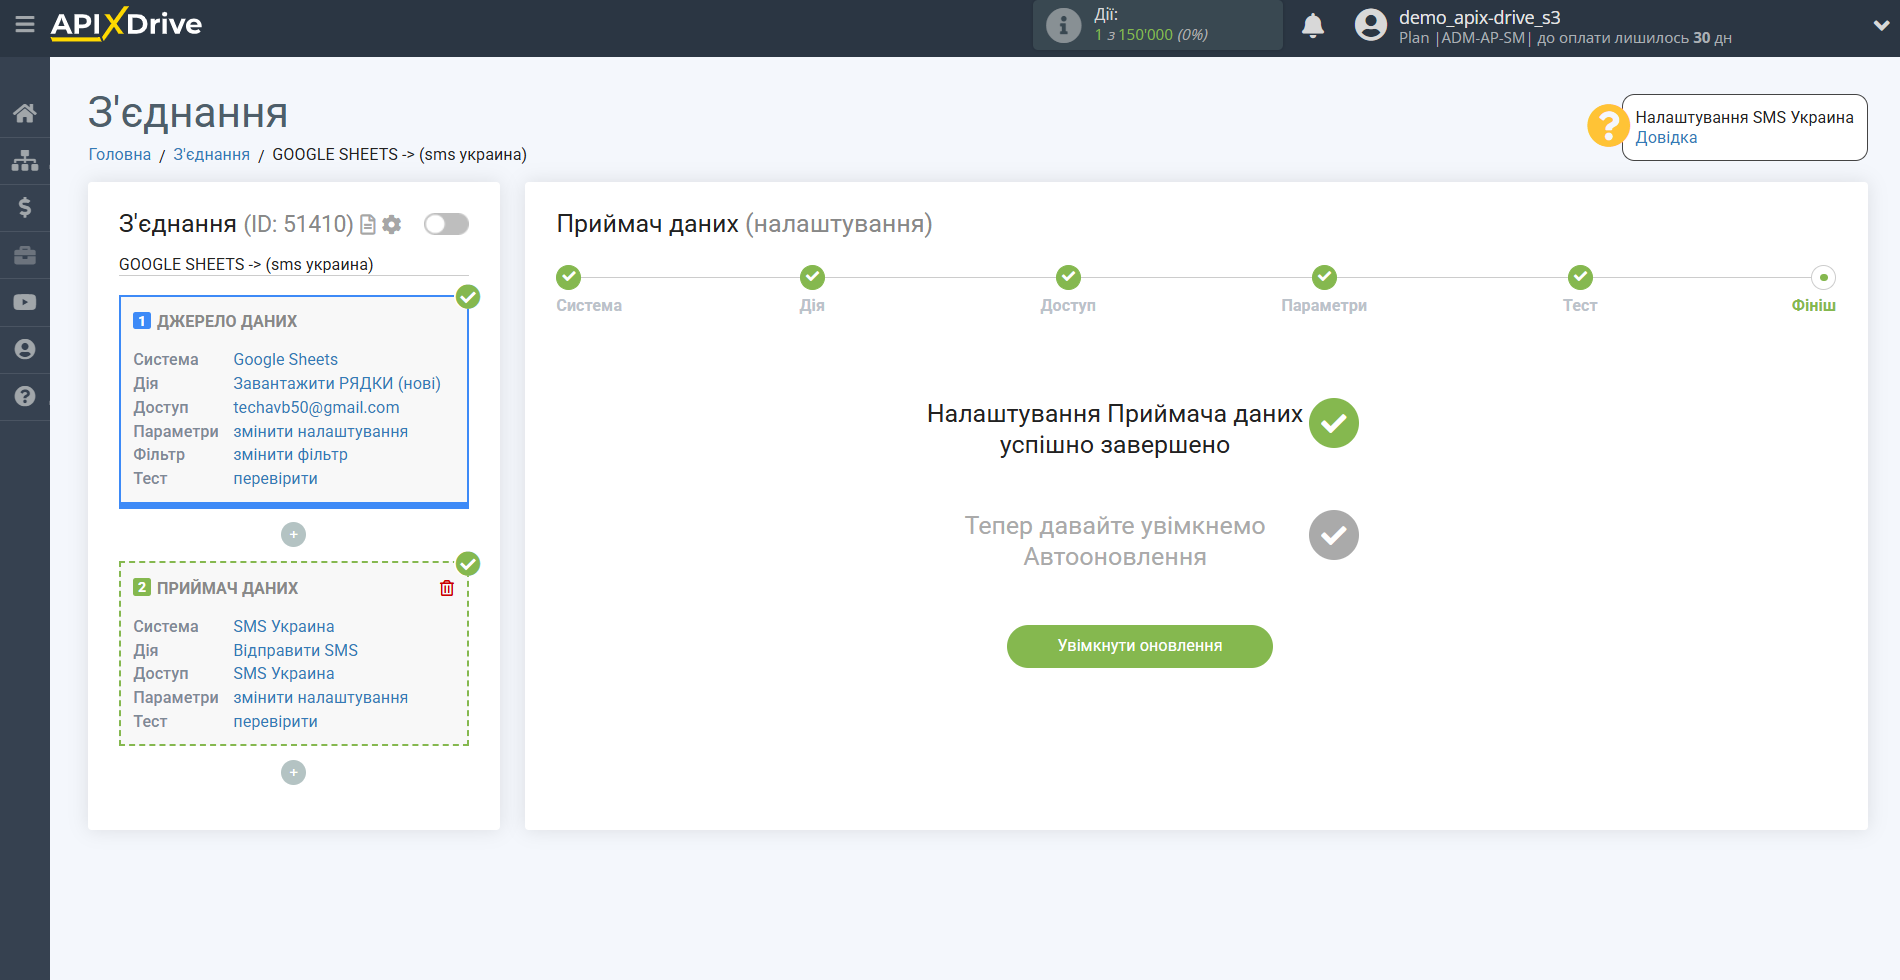The height and width of the screenshot is (980, 1900).
Task: Open the home sidebar icon
Action: tap(25, 113)
